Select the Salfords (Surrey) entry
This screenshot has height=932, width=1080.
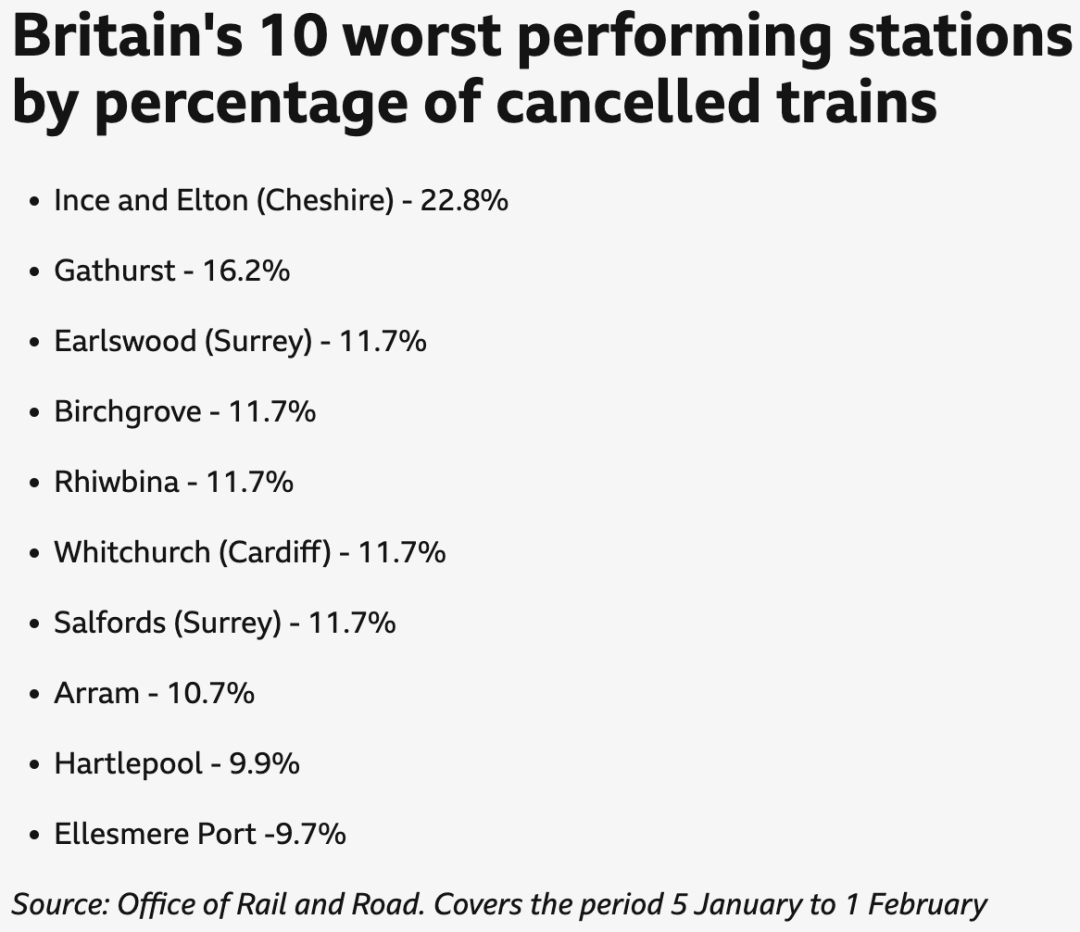[225, 623]
